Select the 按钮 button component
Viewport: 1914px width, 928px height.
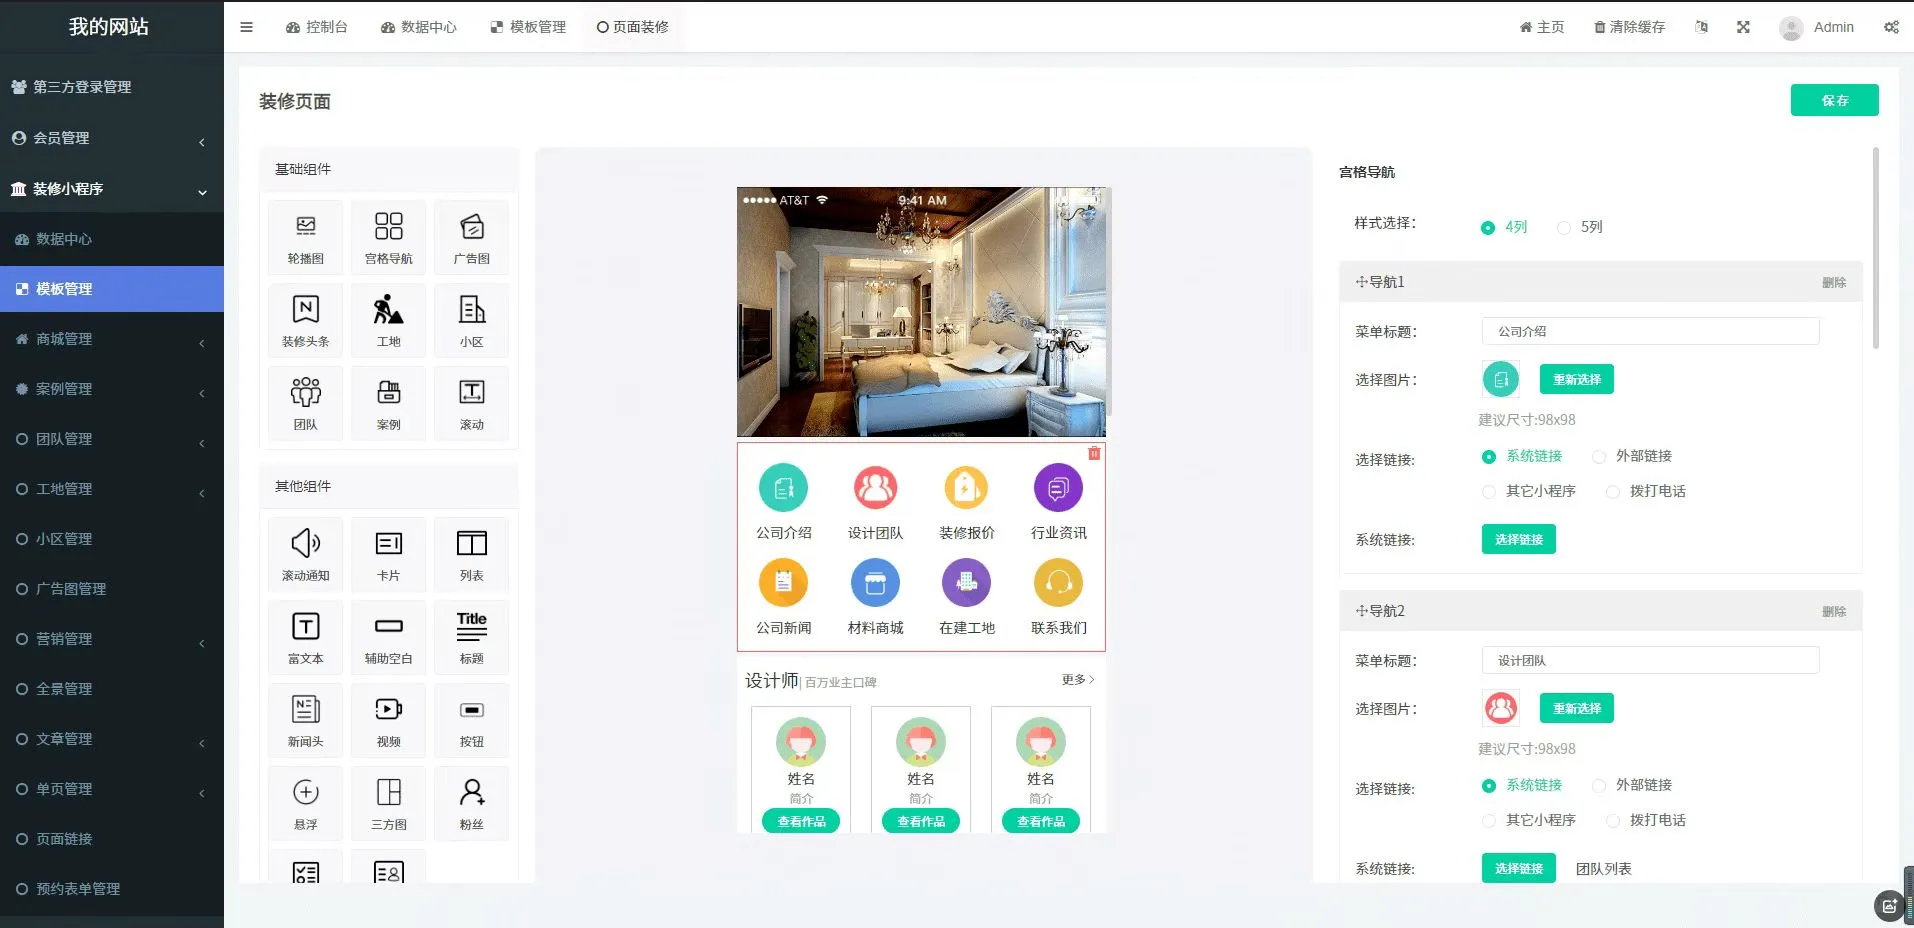pyautogui.click(x=471, y=720)
